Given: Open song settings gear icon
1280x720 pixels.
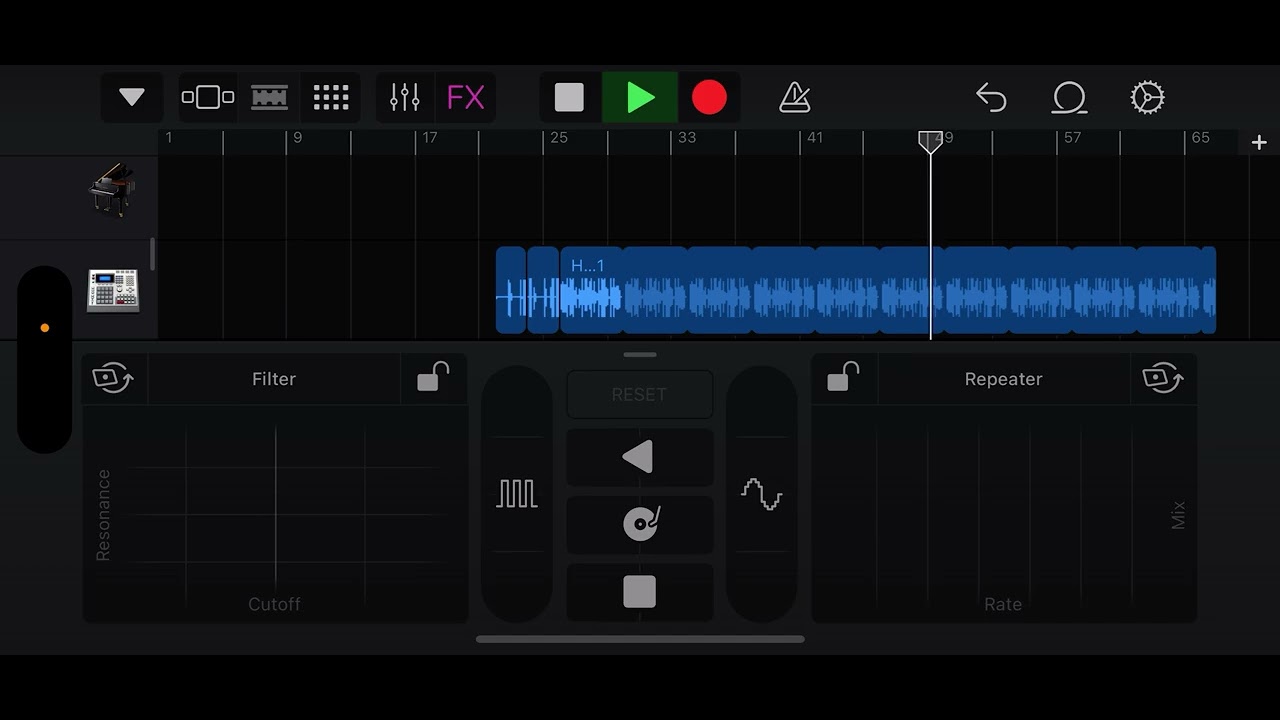Looking at the screenshot, I should 1147,97.
